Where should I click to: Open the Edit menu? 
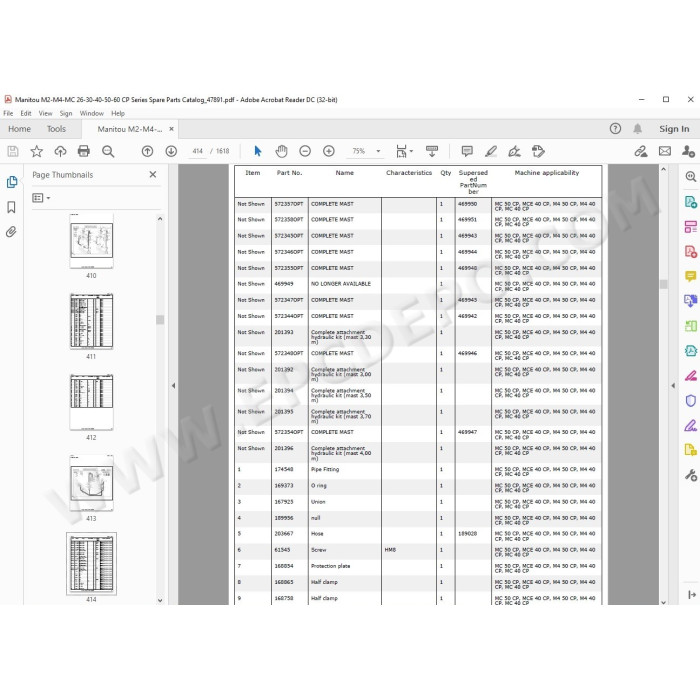(x=26, y=113)
